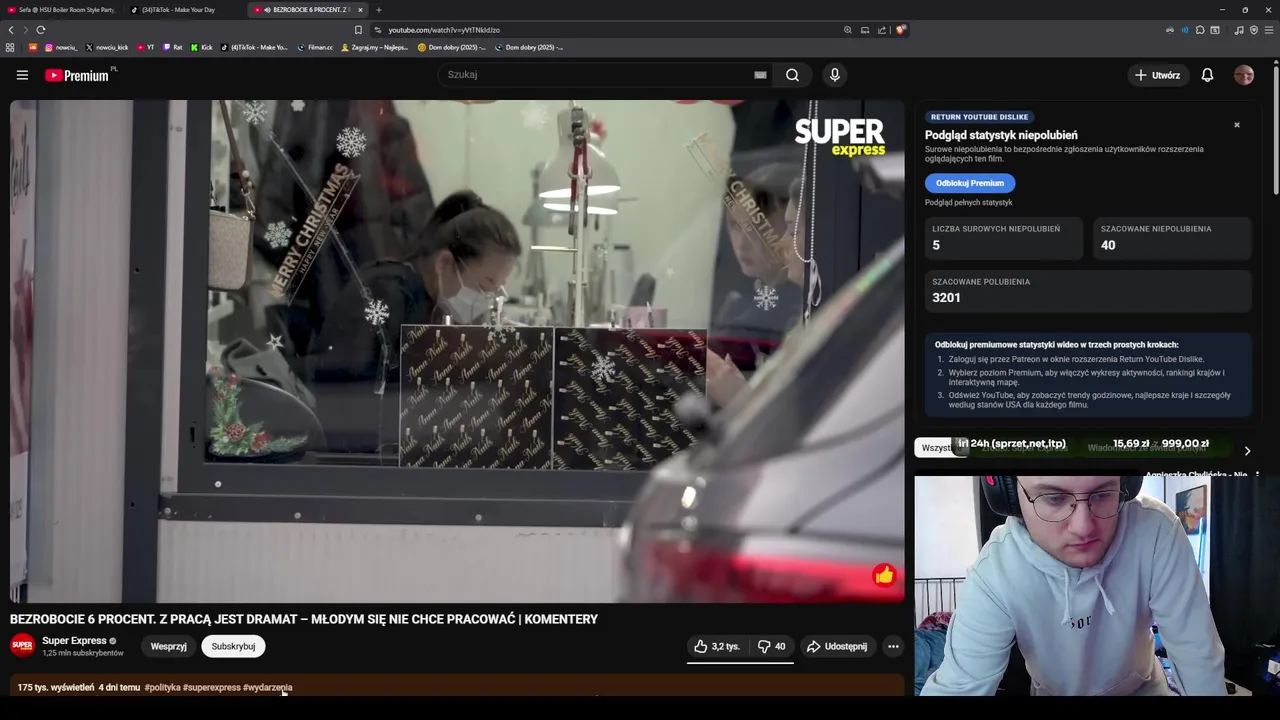The height and width of the screenshot is (720, 1280).
Task: Click the Szacowane polubienia 3201 card
Action: 1088,291
